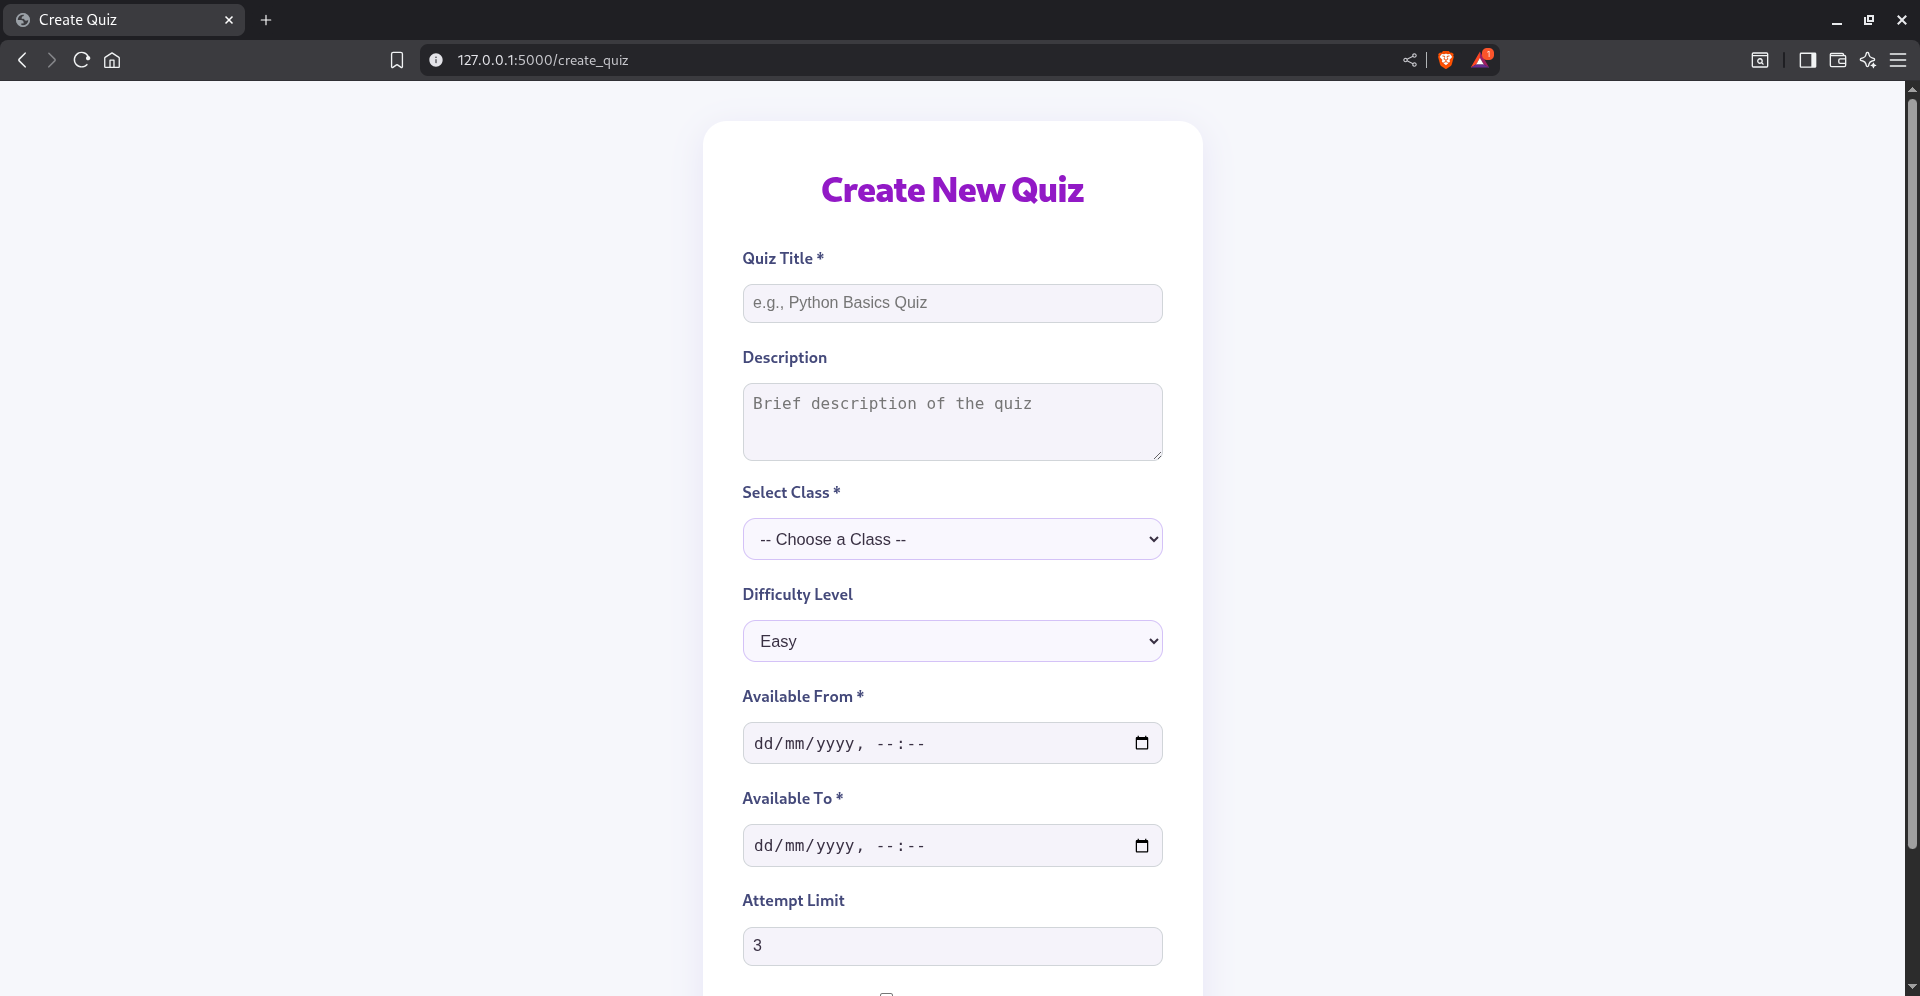Click the browser back arrow
The width and height of the screenshot is (1920, 996).
pos(22,60)
